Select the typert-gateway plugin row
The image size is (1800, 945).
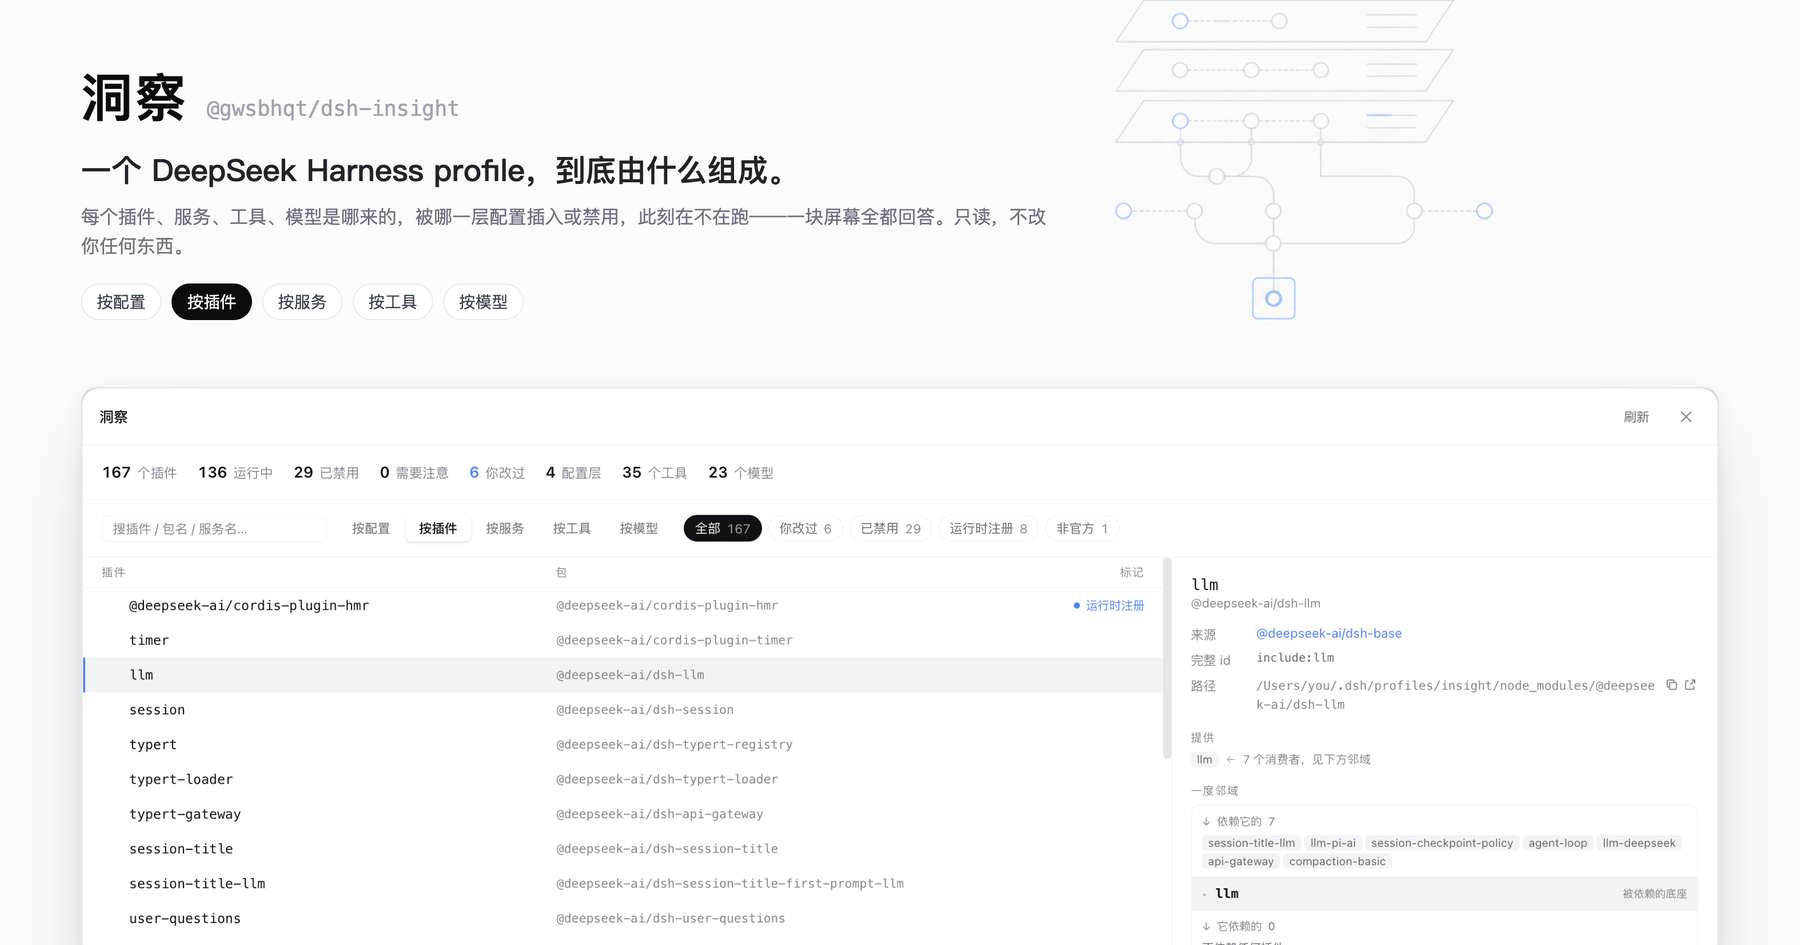(623, 814)
